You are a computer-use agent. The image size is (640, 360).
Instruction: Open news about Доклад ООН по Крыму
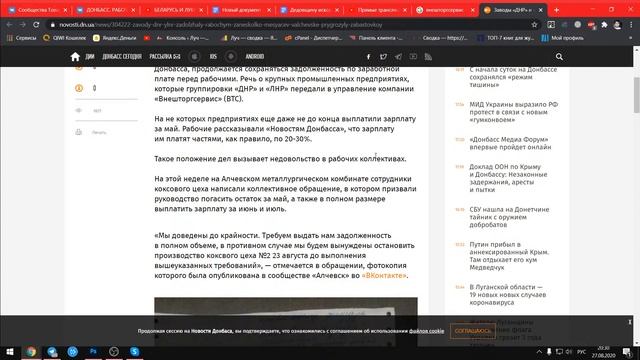508,178
